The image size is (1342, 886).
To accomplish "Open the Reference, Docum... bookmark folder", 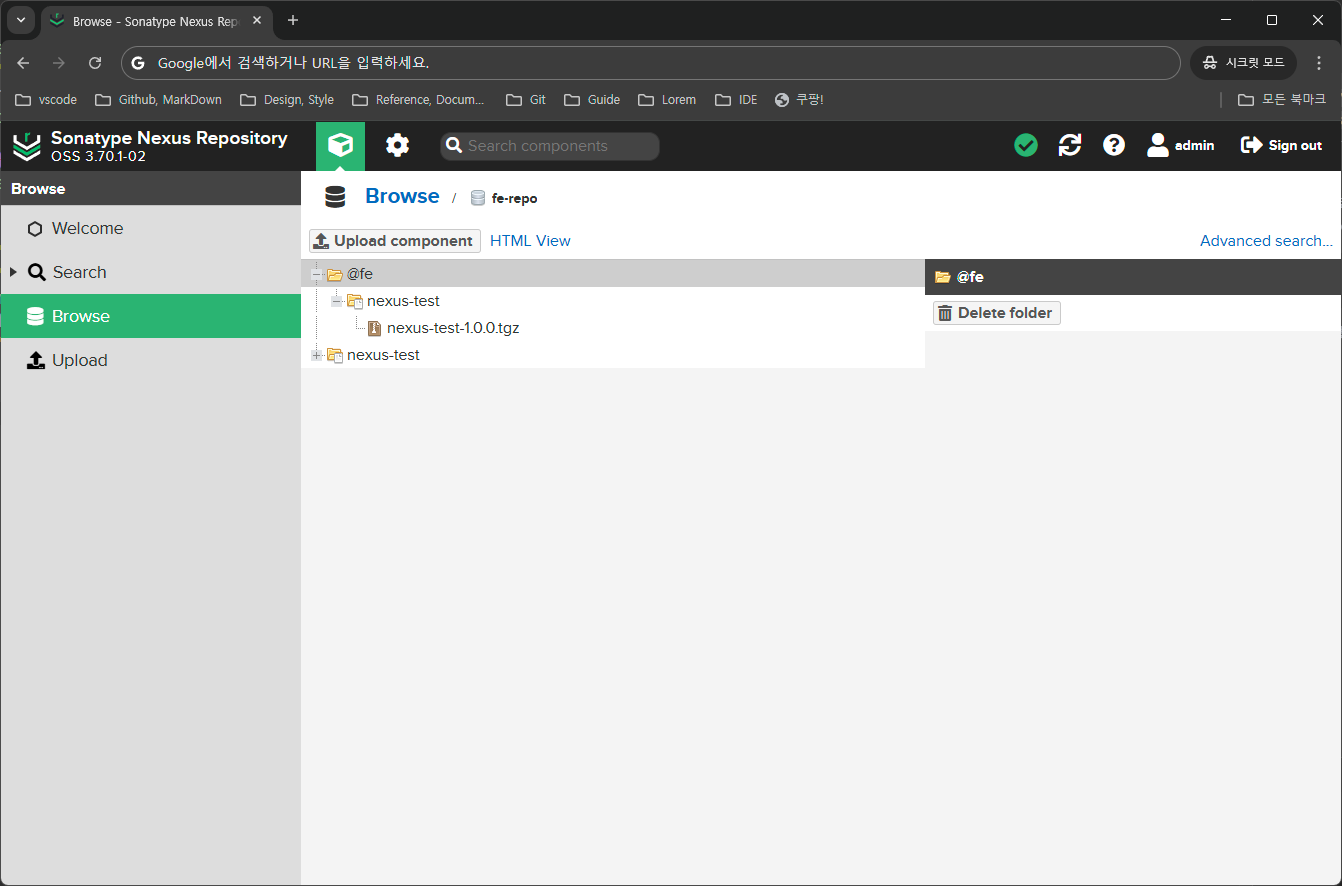I will pyautogui.click(x=418, y=100).
